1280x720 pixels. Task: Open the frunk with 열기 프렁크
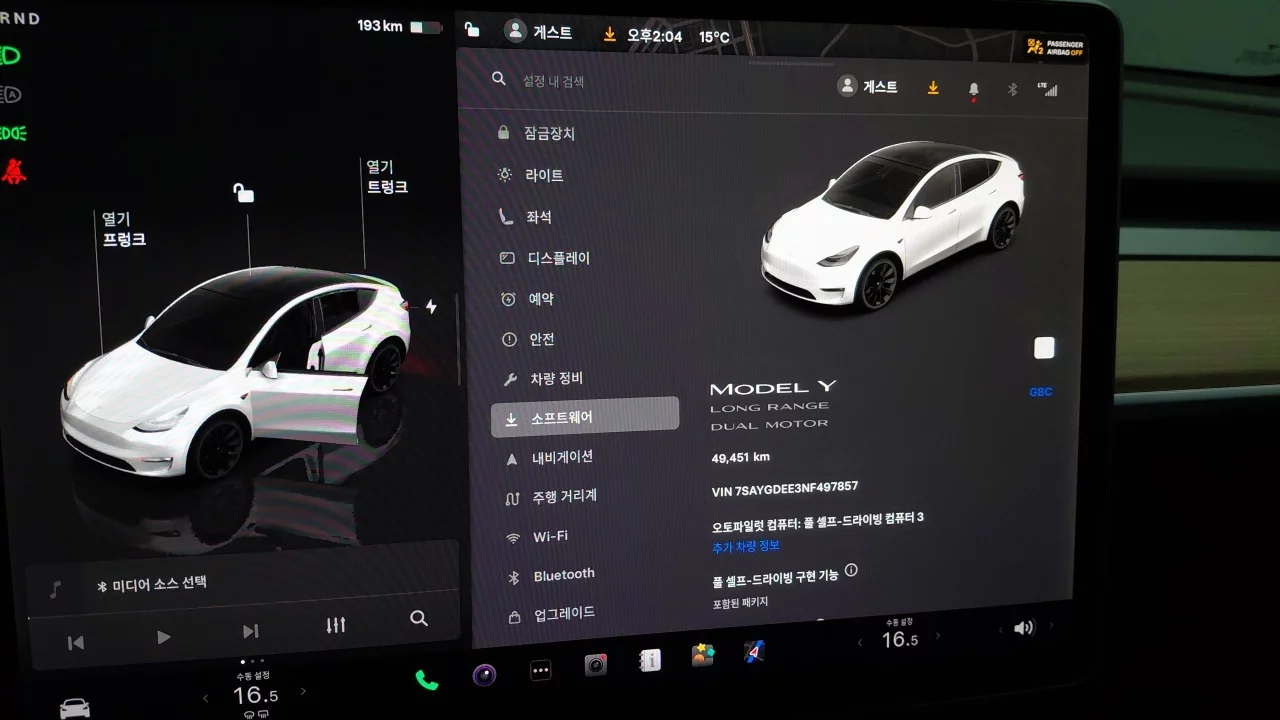(x=123, y=230)
